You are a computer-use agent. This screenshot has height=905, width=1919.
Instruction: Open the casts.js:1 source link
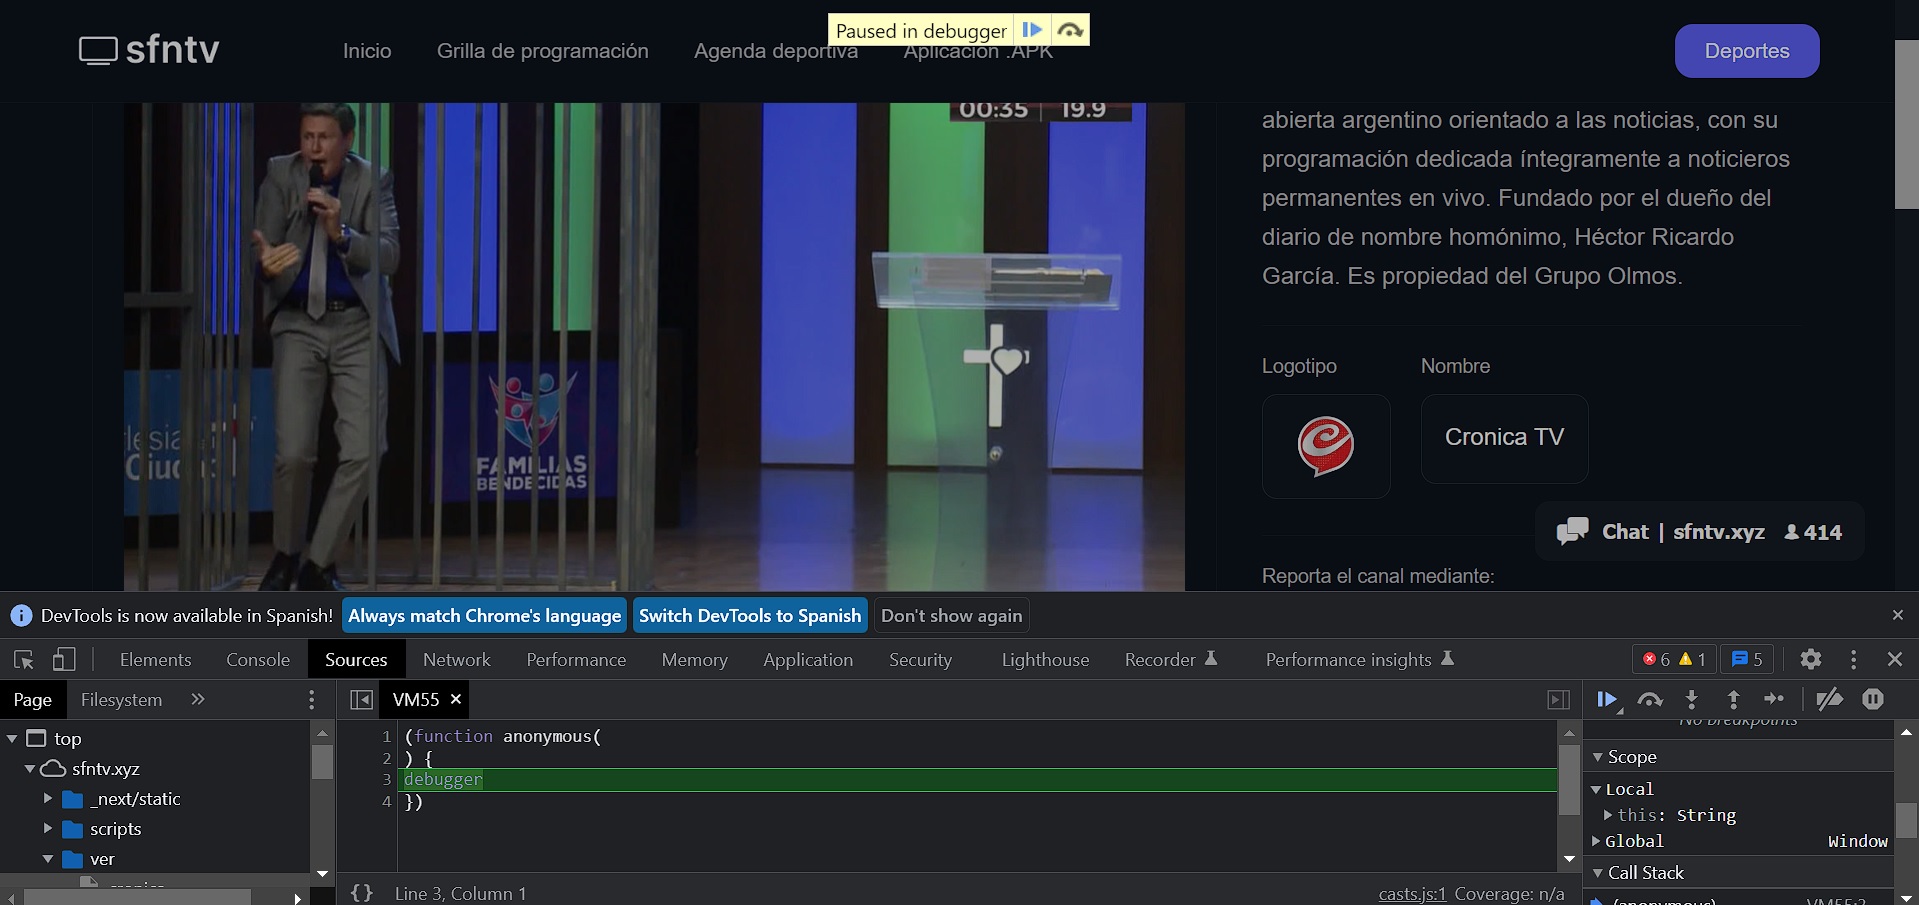(x=1412, y=894)
